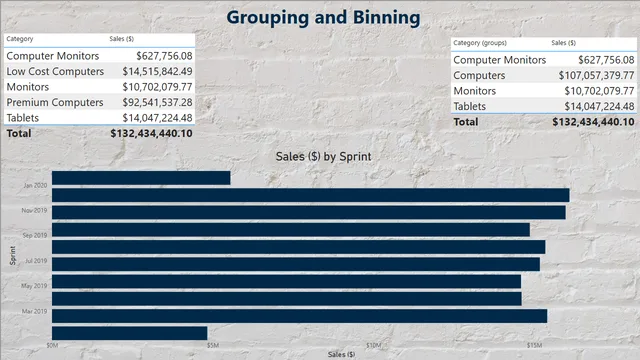This screenshot has width=640, height=360.
Task: Sort by the Category (groups) column header
Action: pyautogui.click(x=480, y=43)
